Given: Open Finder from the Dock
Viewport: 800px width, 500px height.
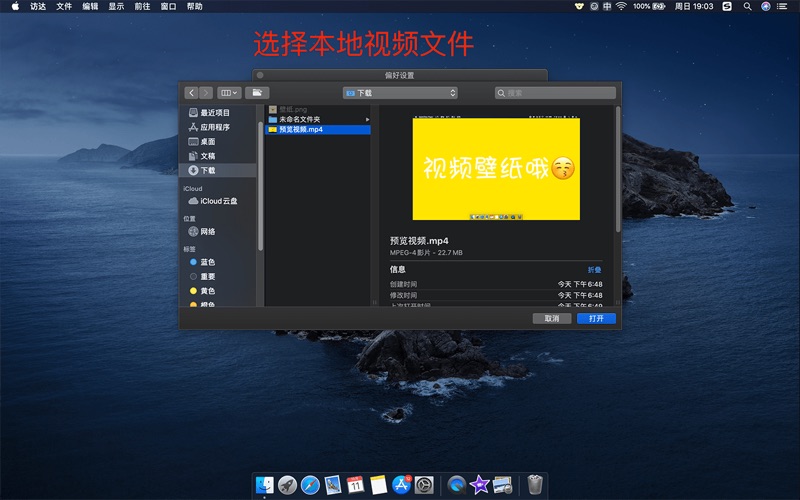Looking at the screenshot, I should tap(265, 485).
